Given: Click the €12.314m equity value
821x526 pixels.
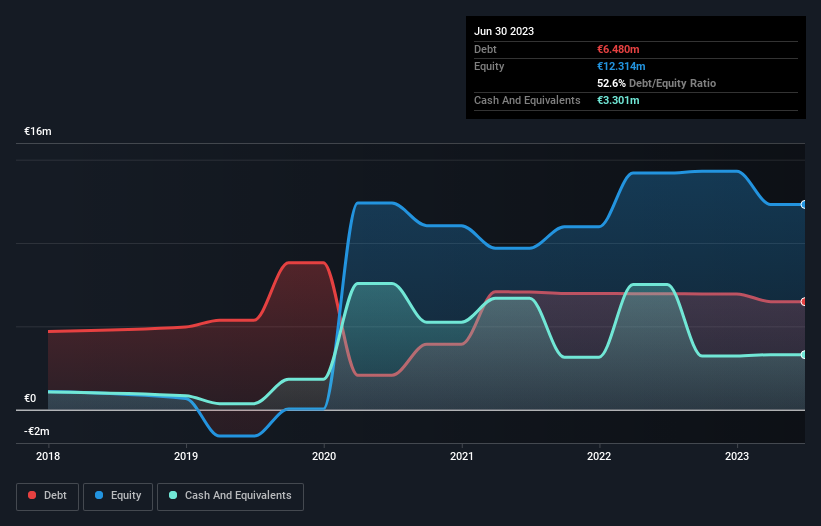Looking at the screenshot, I should (x=621, y=66).
